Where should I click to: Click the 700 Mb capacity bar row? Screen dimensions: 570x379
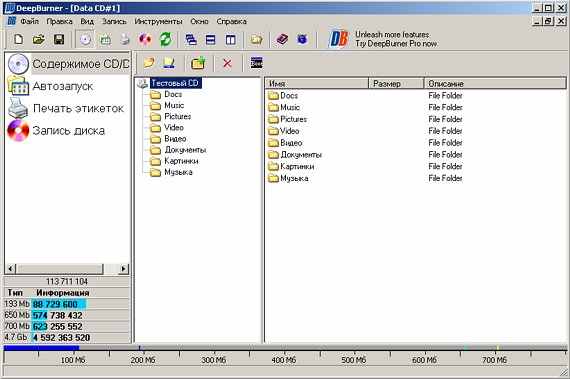(x=67, y=326)
